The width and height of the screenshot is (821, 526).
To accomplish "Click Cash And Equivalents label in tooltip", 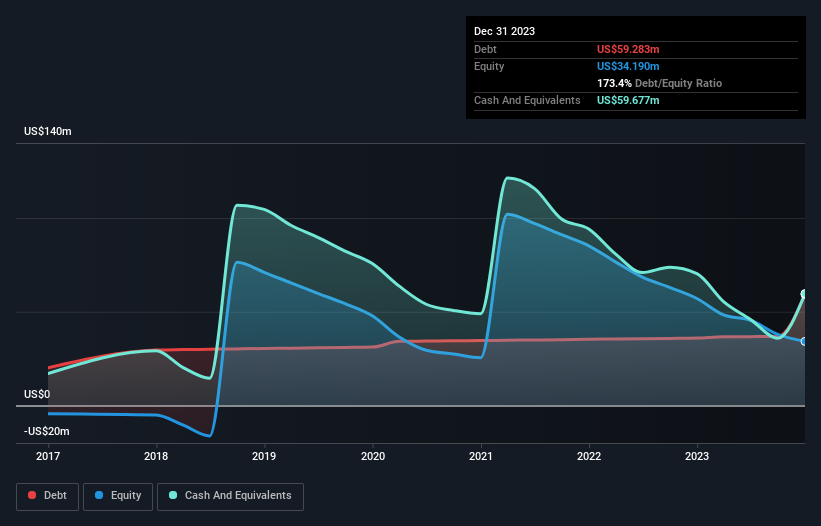I will pyautogui.click(x=527, y=100).
